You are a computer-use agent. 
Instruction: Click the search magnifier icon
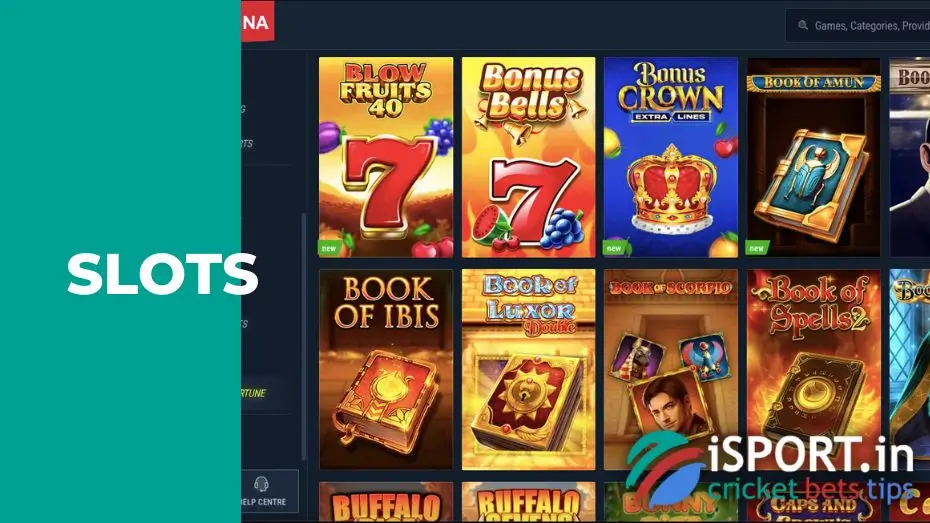(802, 25)
